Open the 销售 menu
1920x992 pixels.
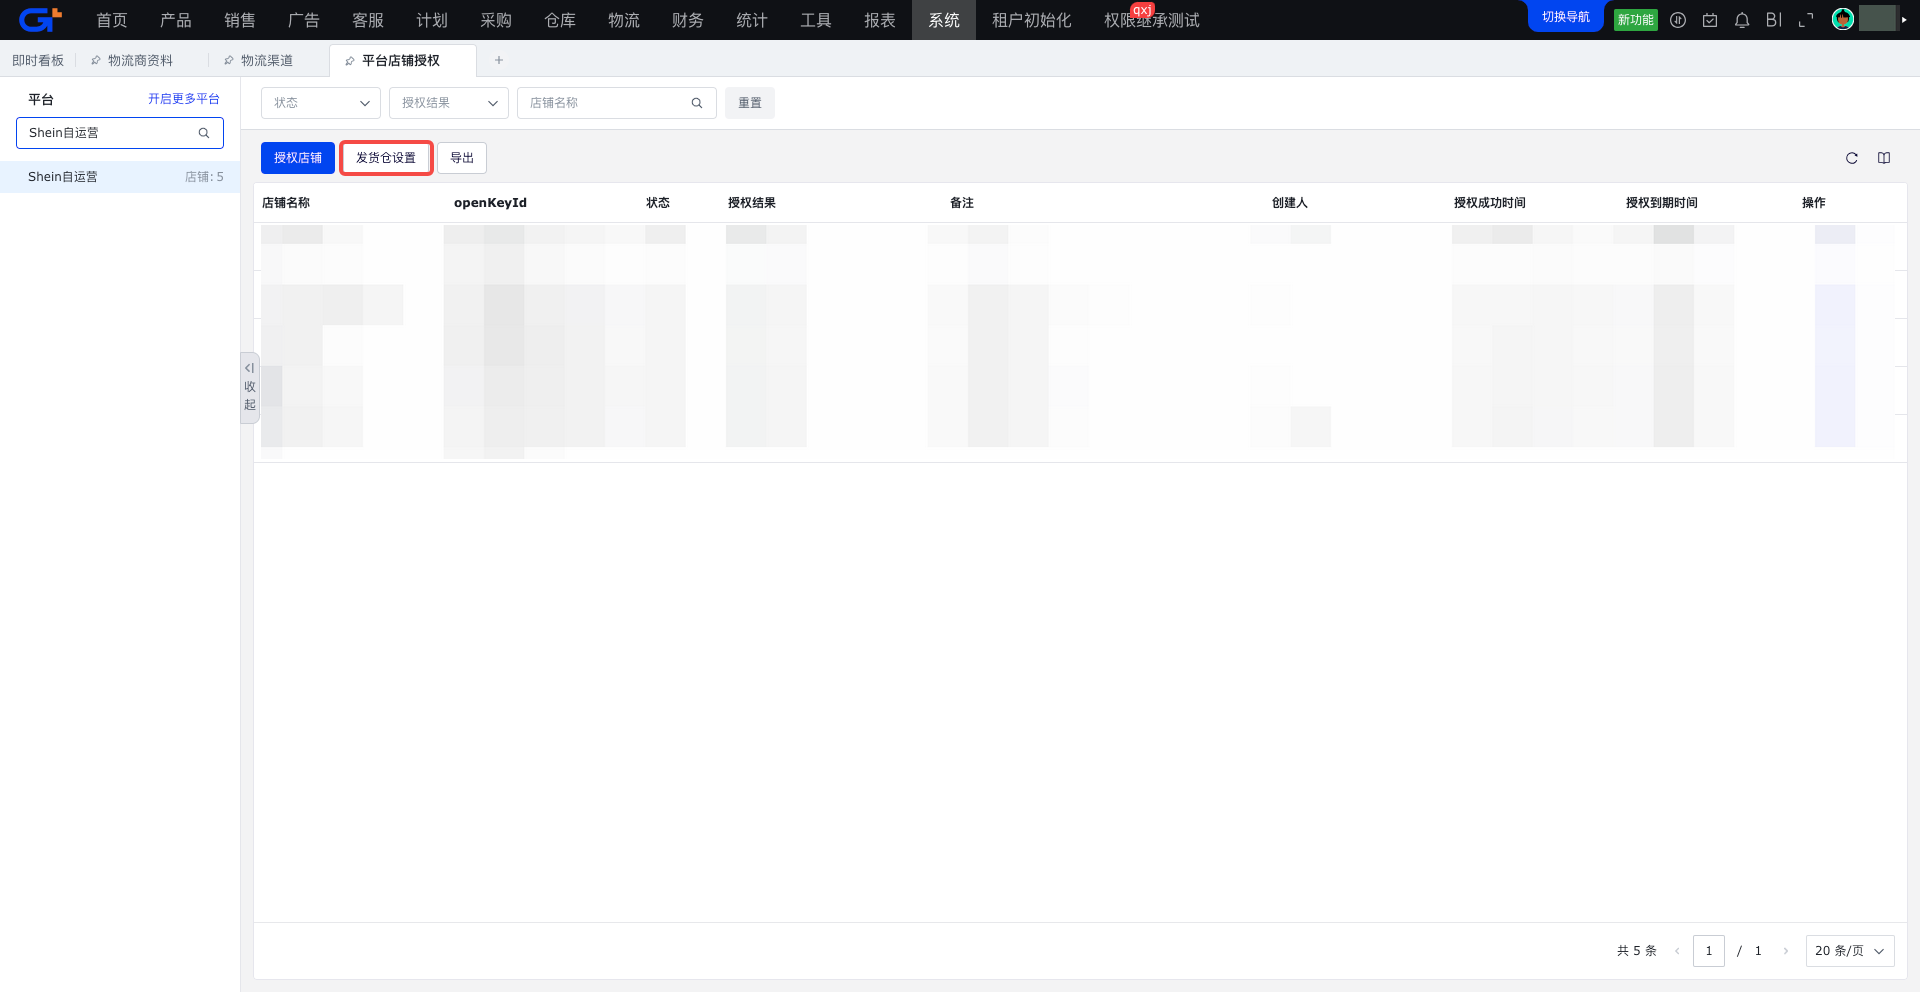[x=240, y=20]
